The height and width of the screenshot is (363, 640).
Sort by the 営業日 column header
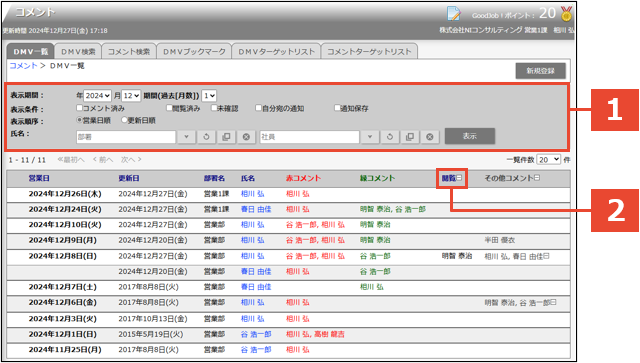pyautogui.click(x=39, y=178)
